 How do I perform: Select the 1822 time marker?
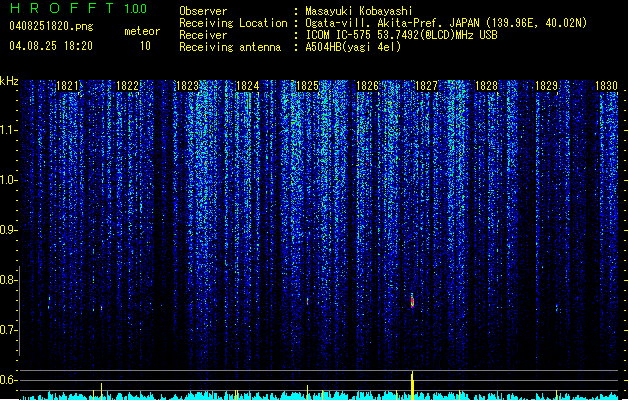(x=127, y=86)
